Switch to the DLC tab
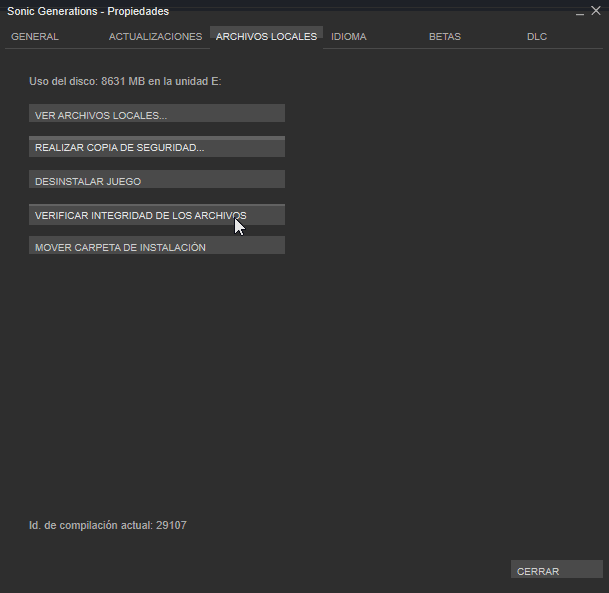Screen dimensions: 609x593 537,37
